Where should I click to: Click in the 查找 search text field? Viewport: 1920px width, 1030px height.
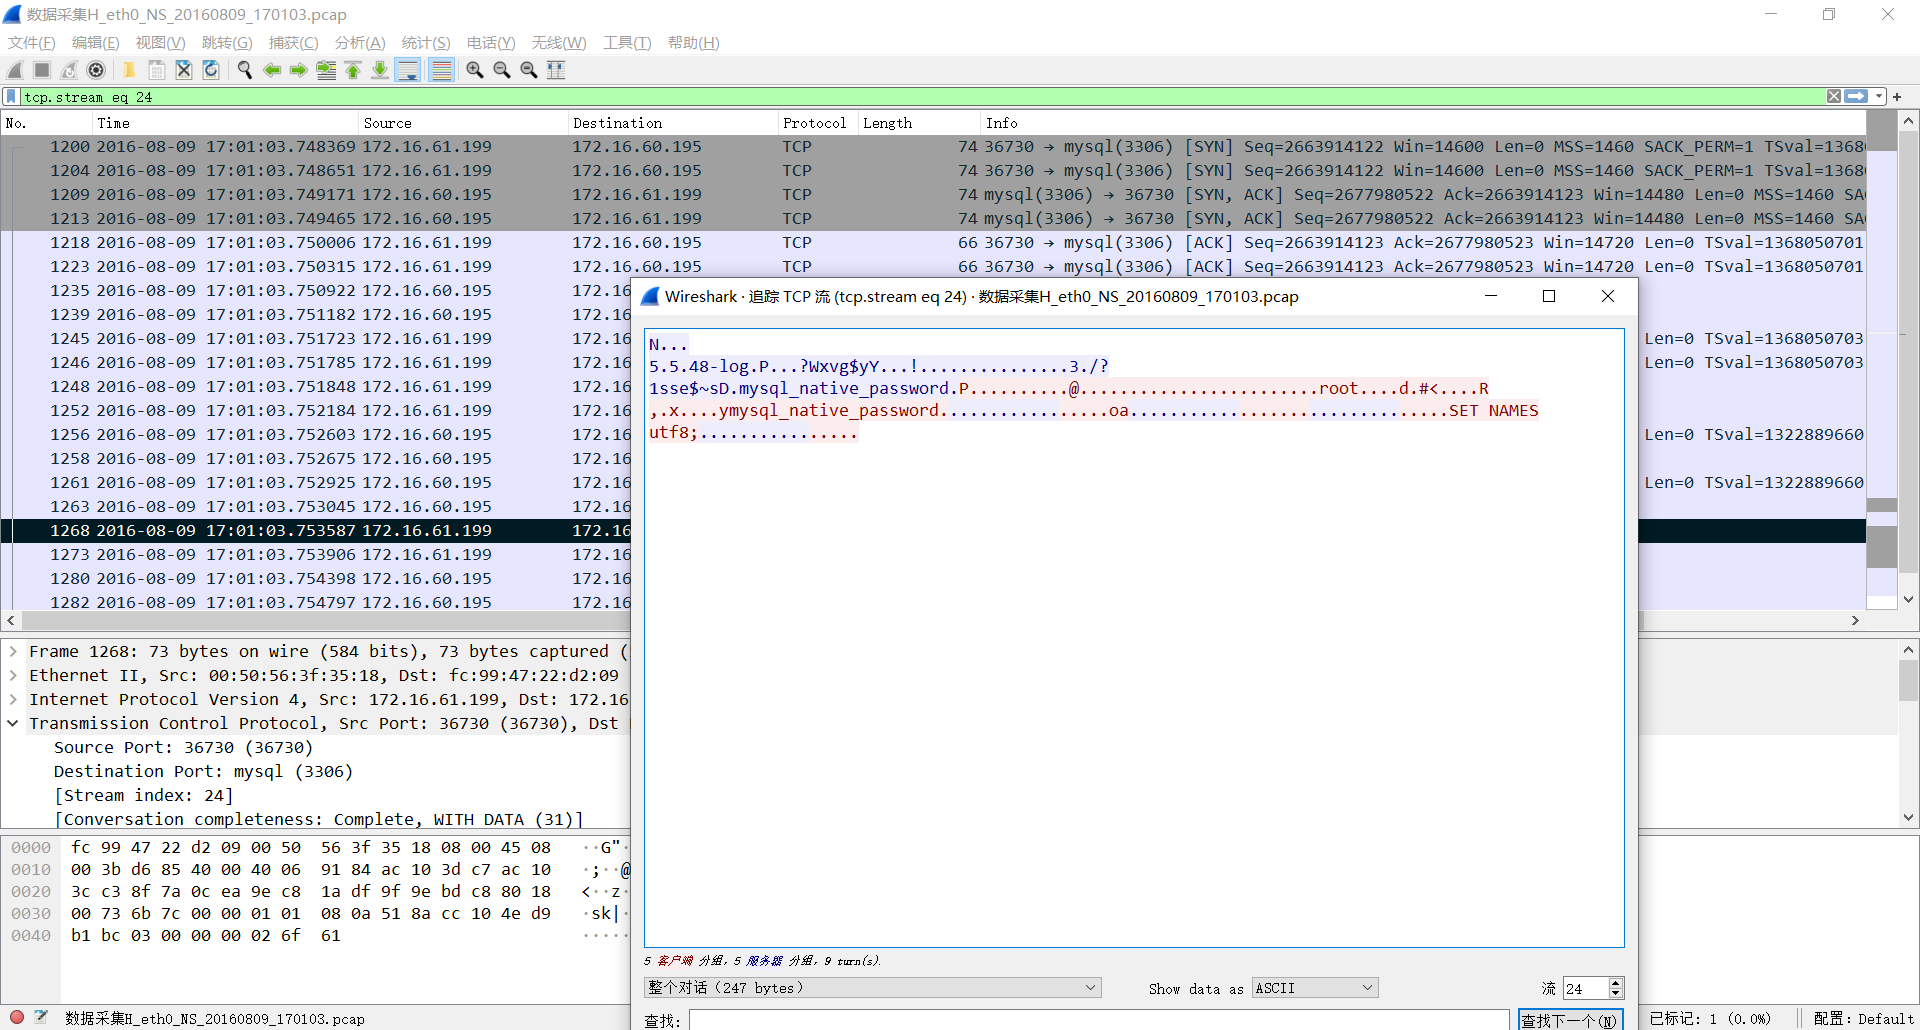coord(1098,1020)
